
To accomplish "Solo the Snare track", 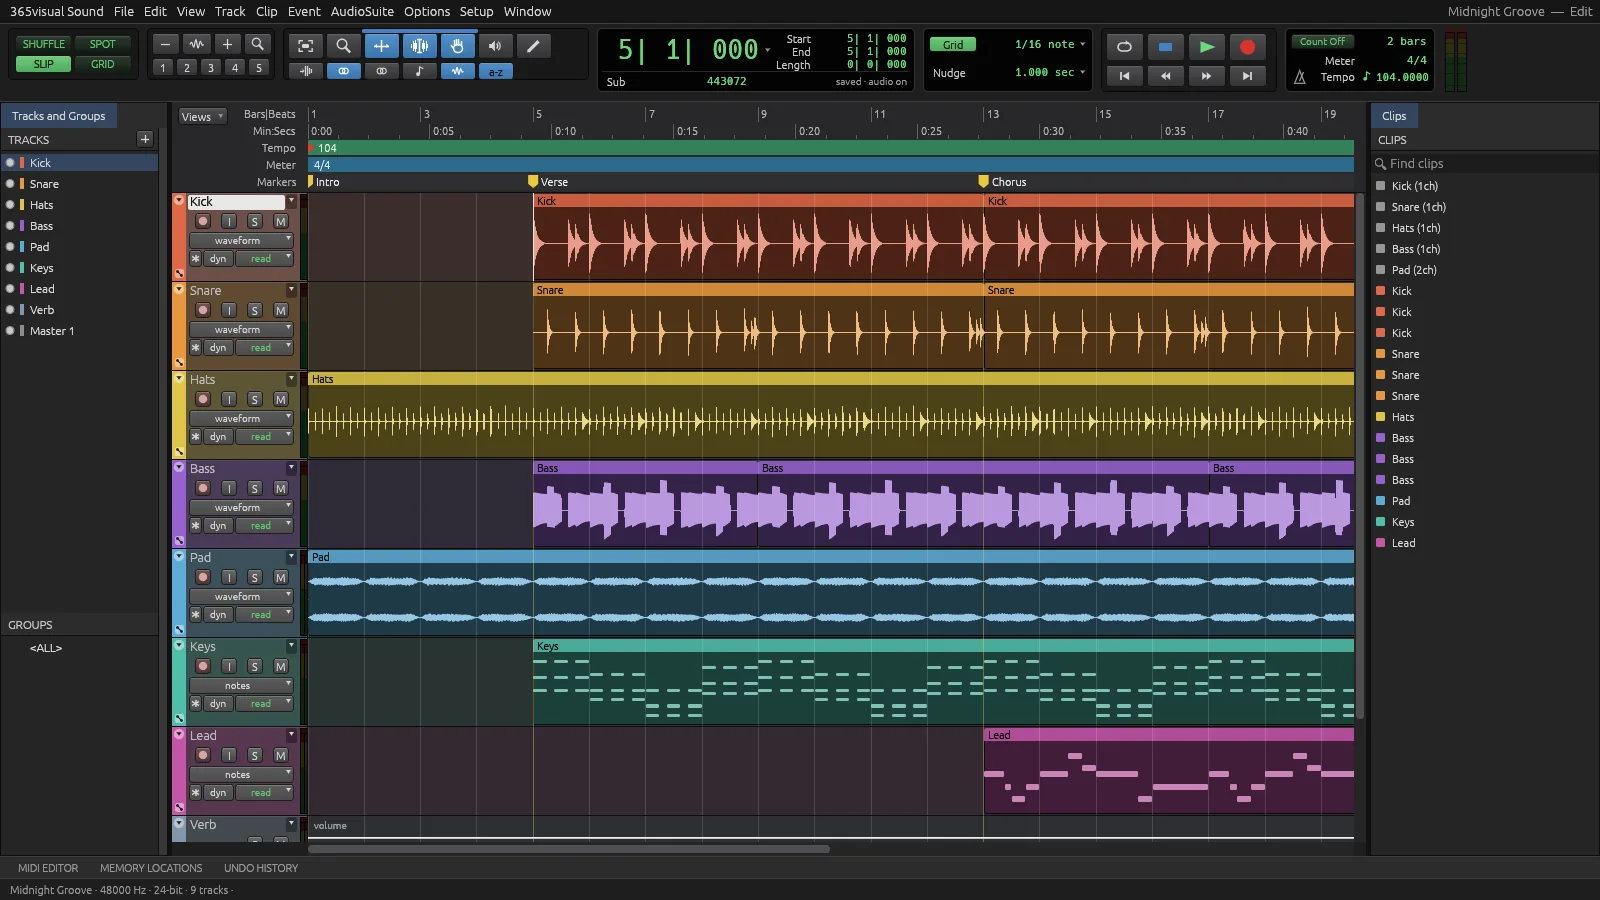I will [x=255, y=310].
